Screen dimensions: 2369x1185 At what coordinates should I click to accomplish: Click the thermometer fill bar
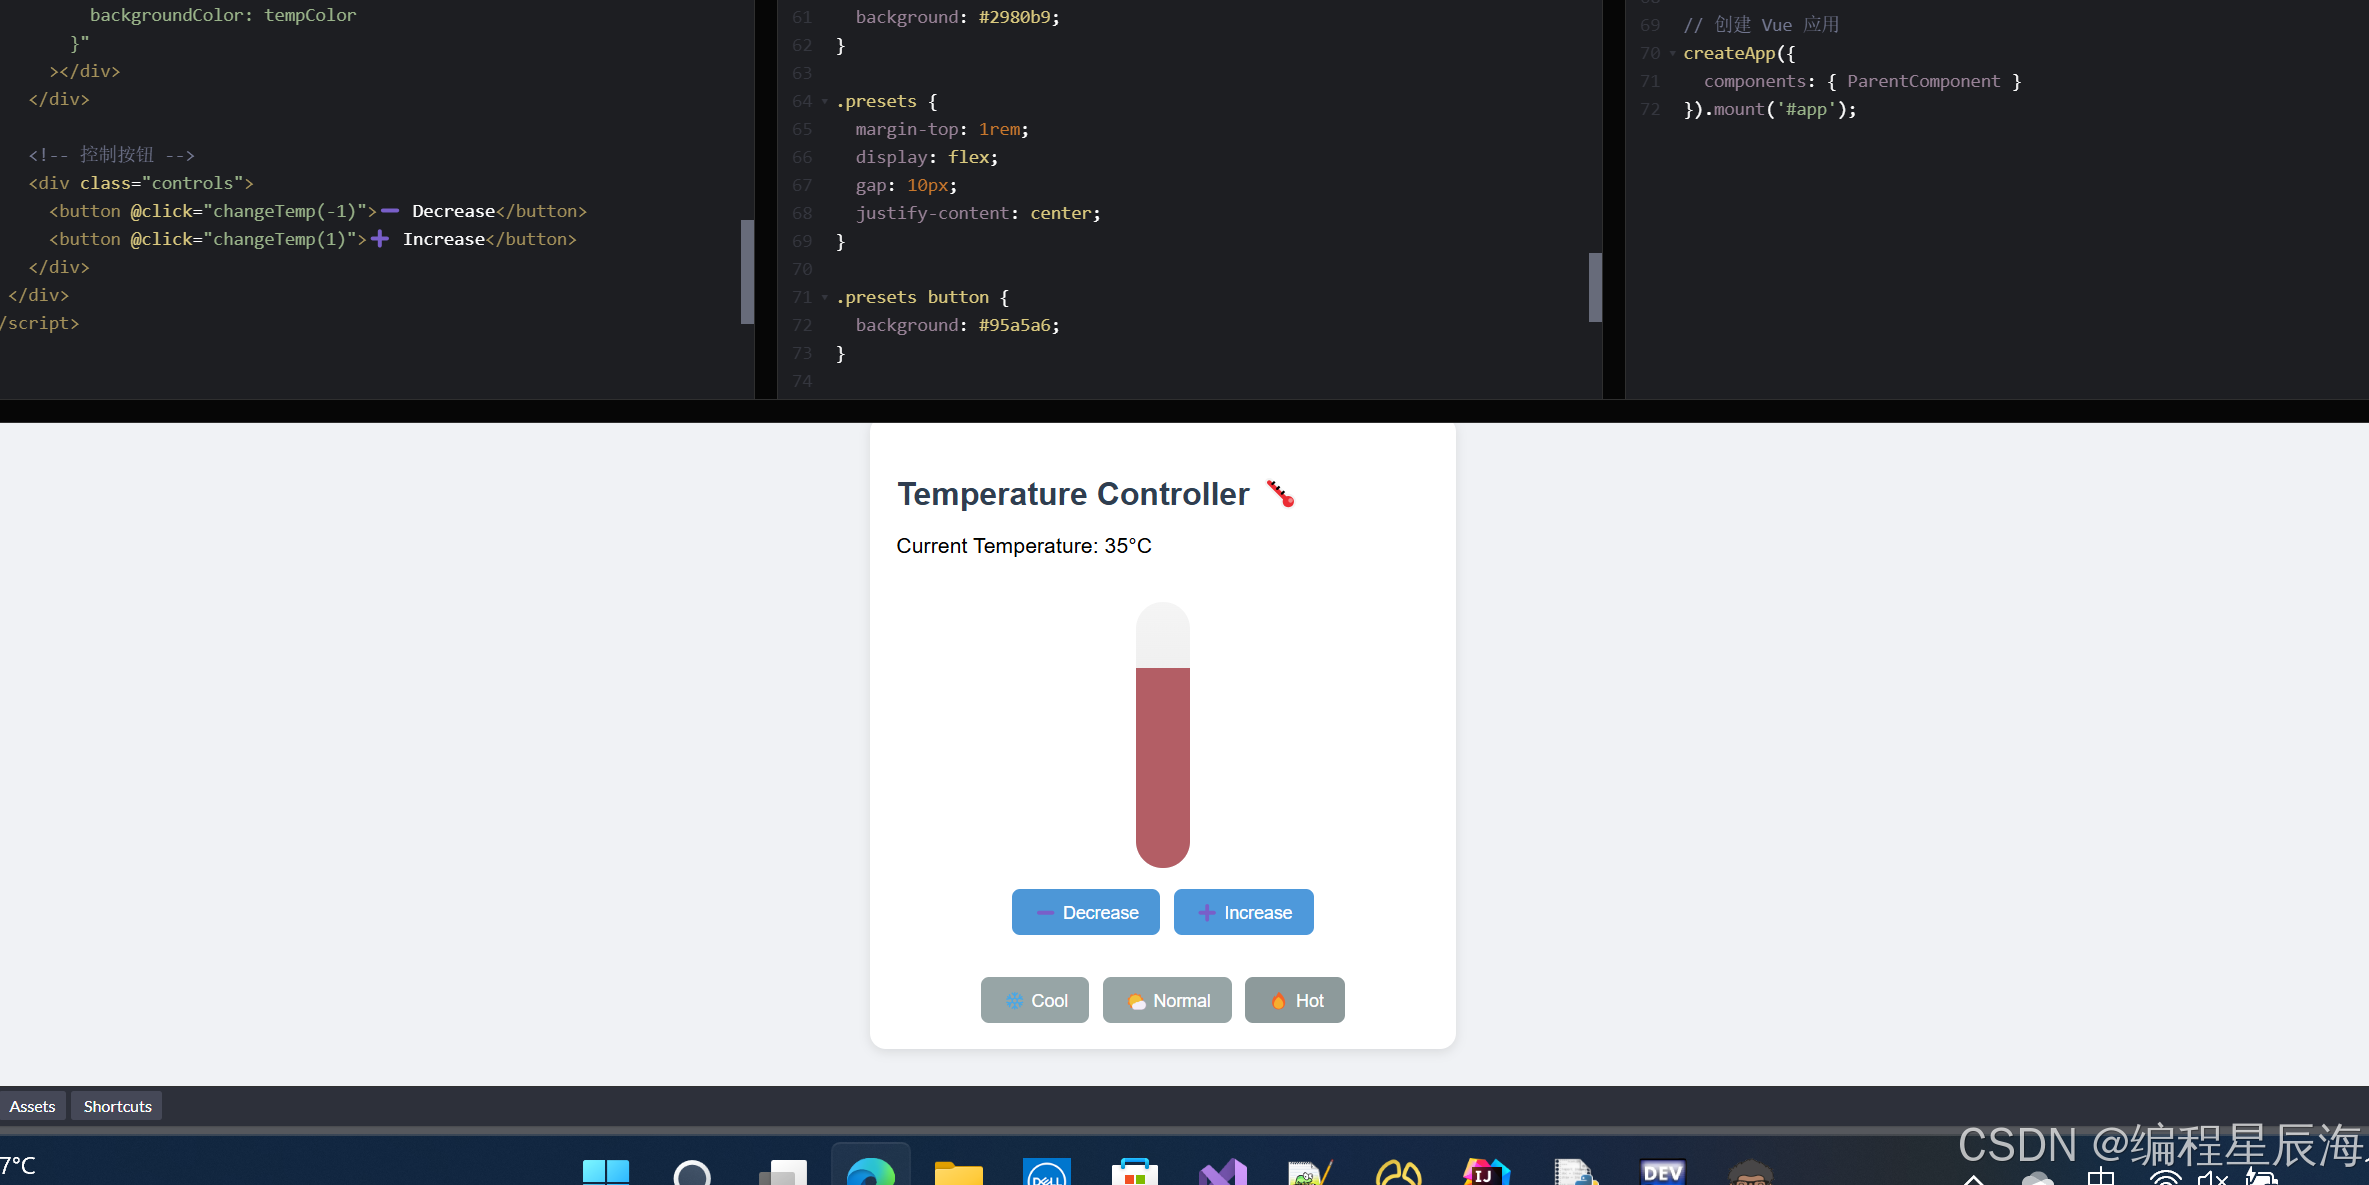1162,765
